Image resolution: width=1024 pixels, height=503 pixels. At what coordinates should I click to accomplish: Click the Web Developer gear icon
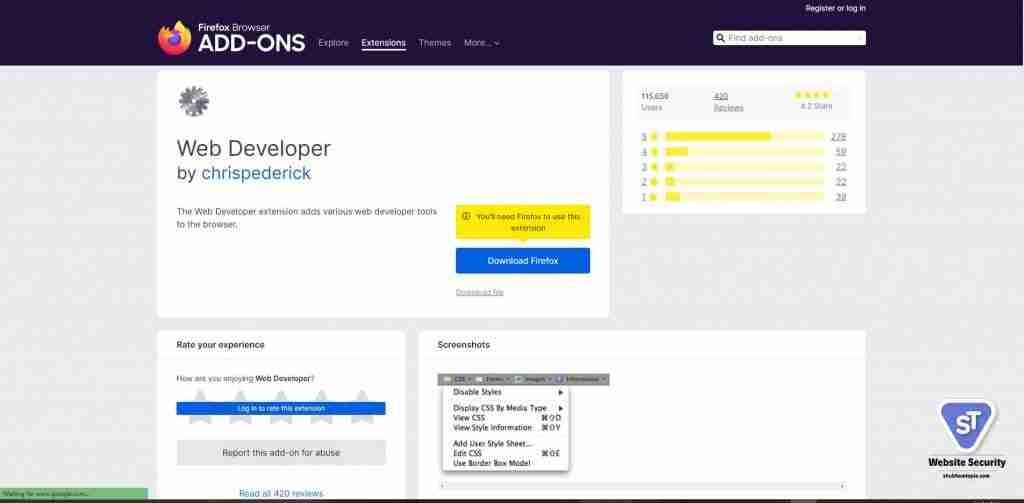pos(193,101)
